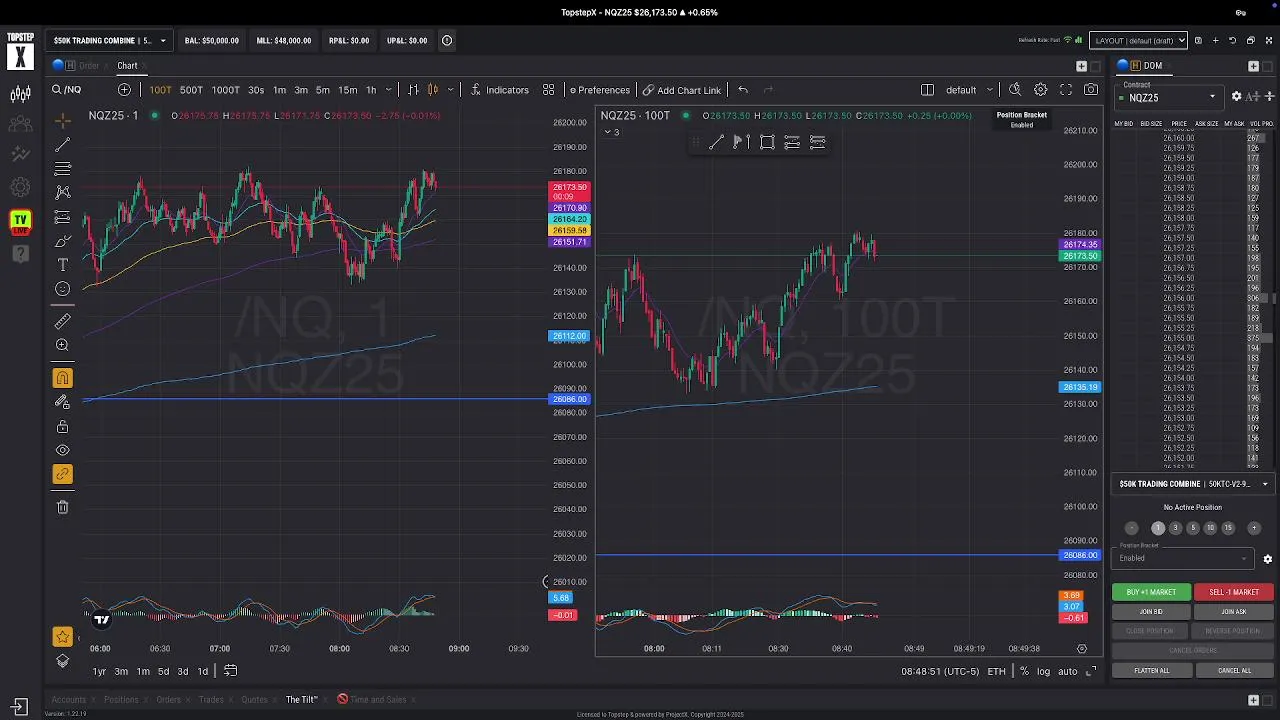Image resolution: width=1280 pixels, height=720 pixels.
Task: Undo last chart action
Action: pyautogui.click(x=743, y=90)
